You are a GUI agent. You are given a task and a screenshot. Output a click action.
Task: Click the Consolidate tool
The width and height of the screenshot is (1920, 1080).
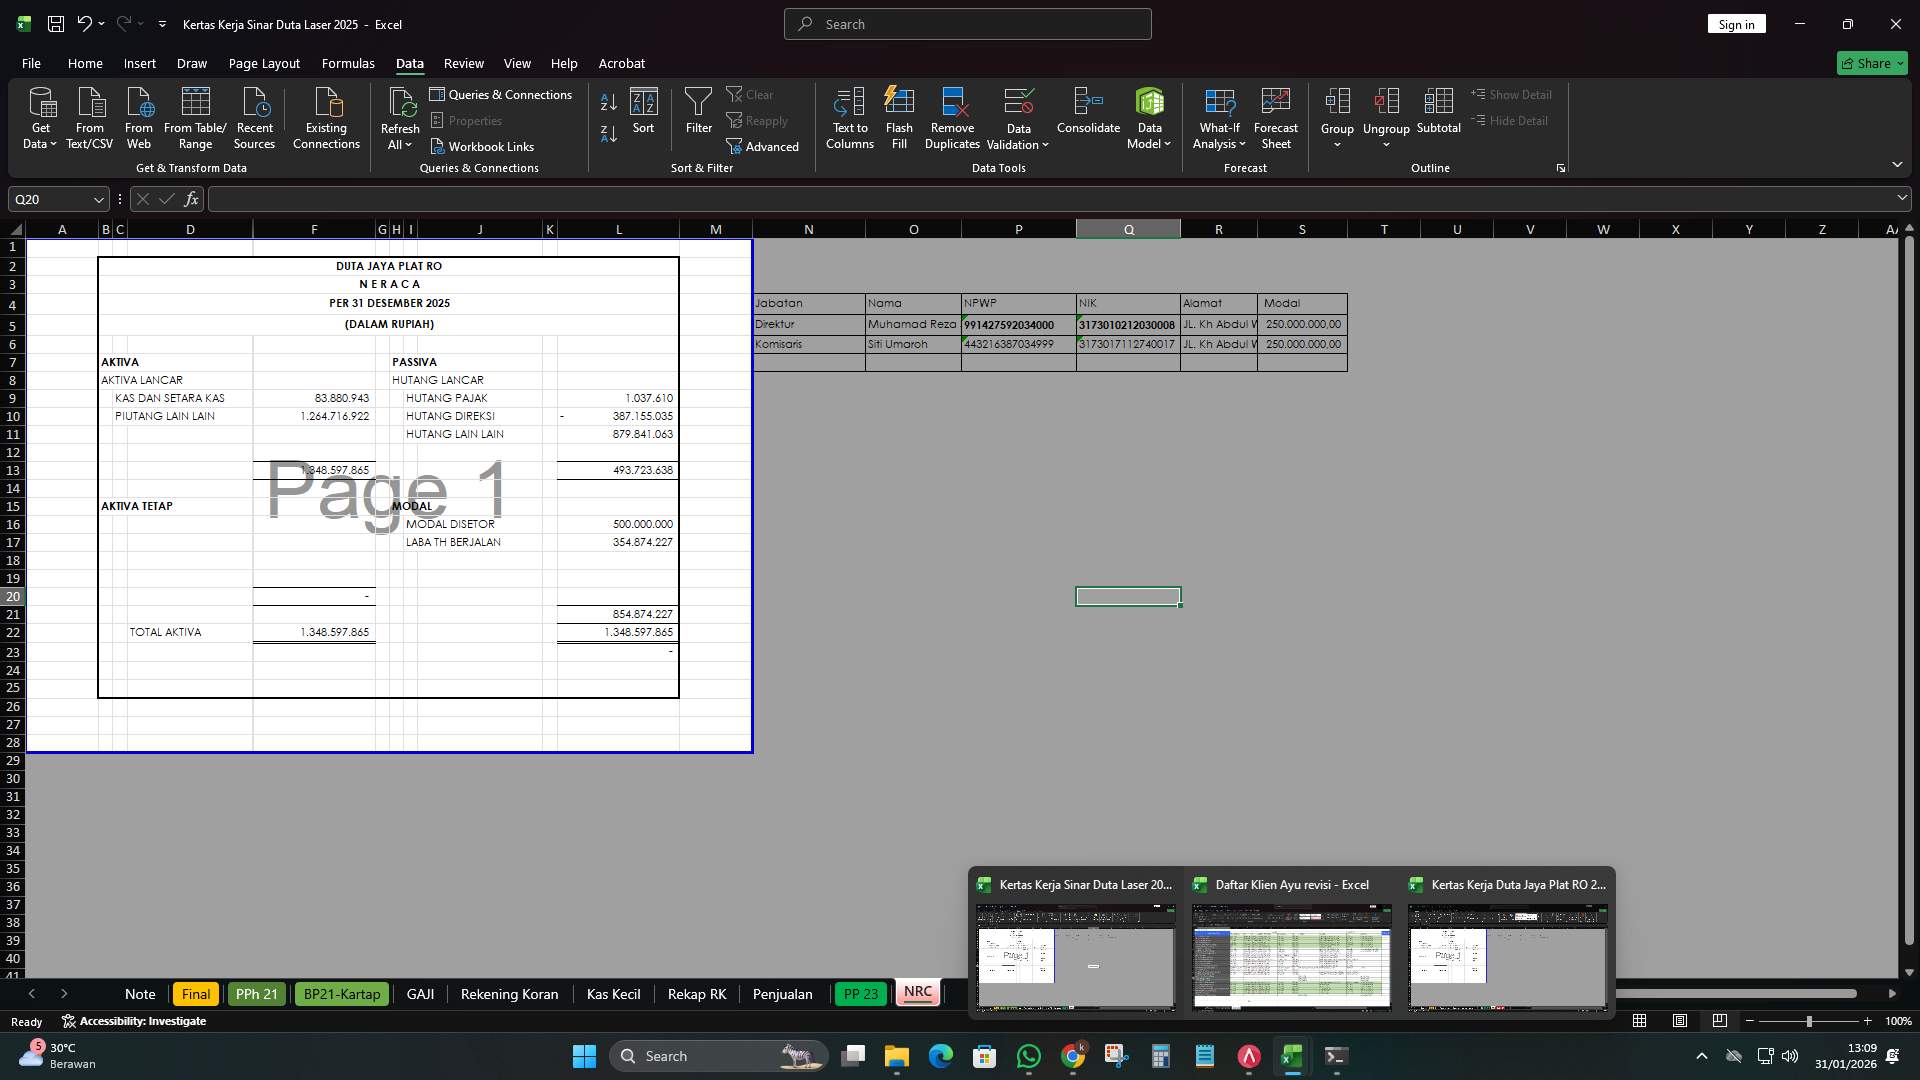coord(1088,117)
